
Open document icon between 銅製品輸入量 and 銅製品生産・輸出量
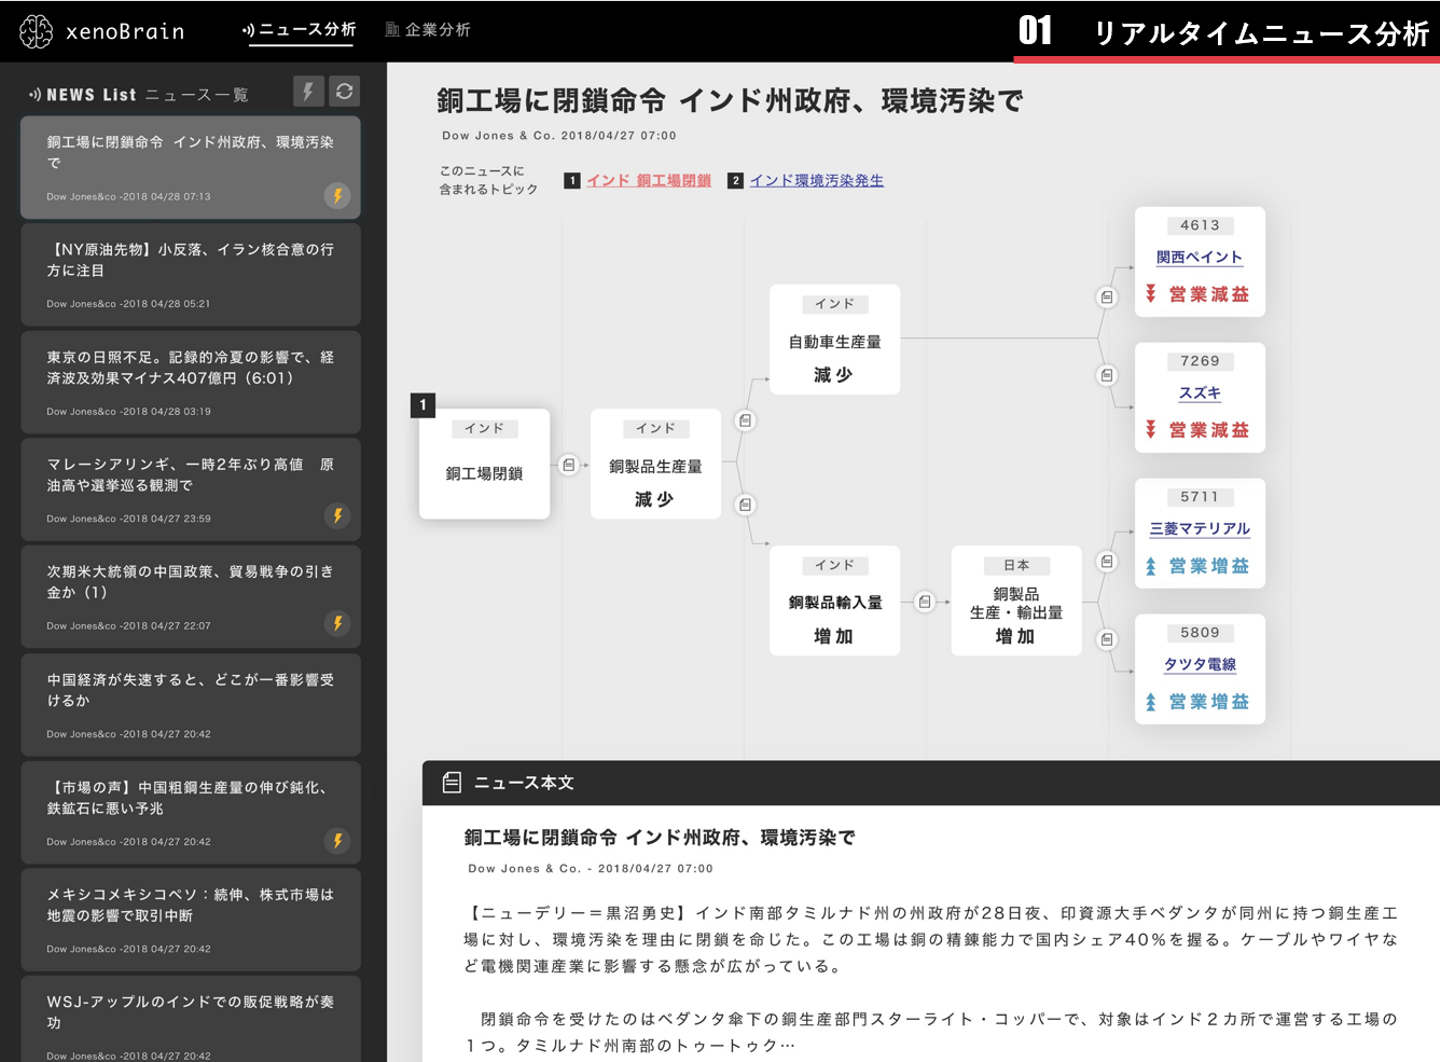click(x=925, y=602)
